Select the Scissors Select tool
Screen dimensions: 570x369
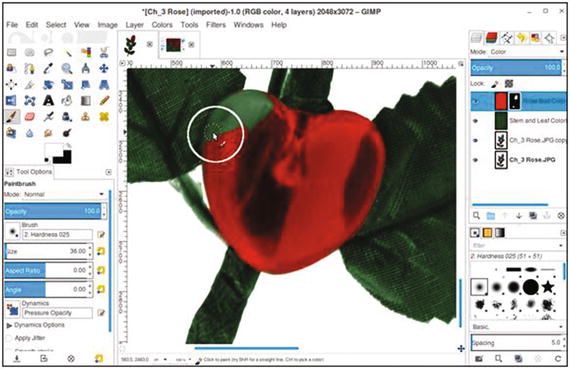[x=104, y=53]
